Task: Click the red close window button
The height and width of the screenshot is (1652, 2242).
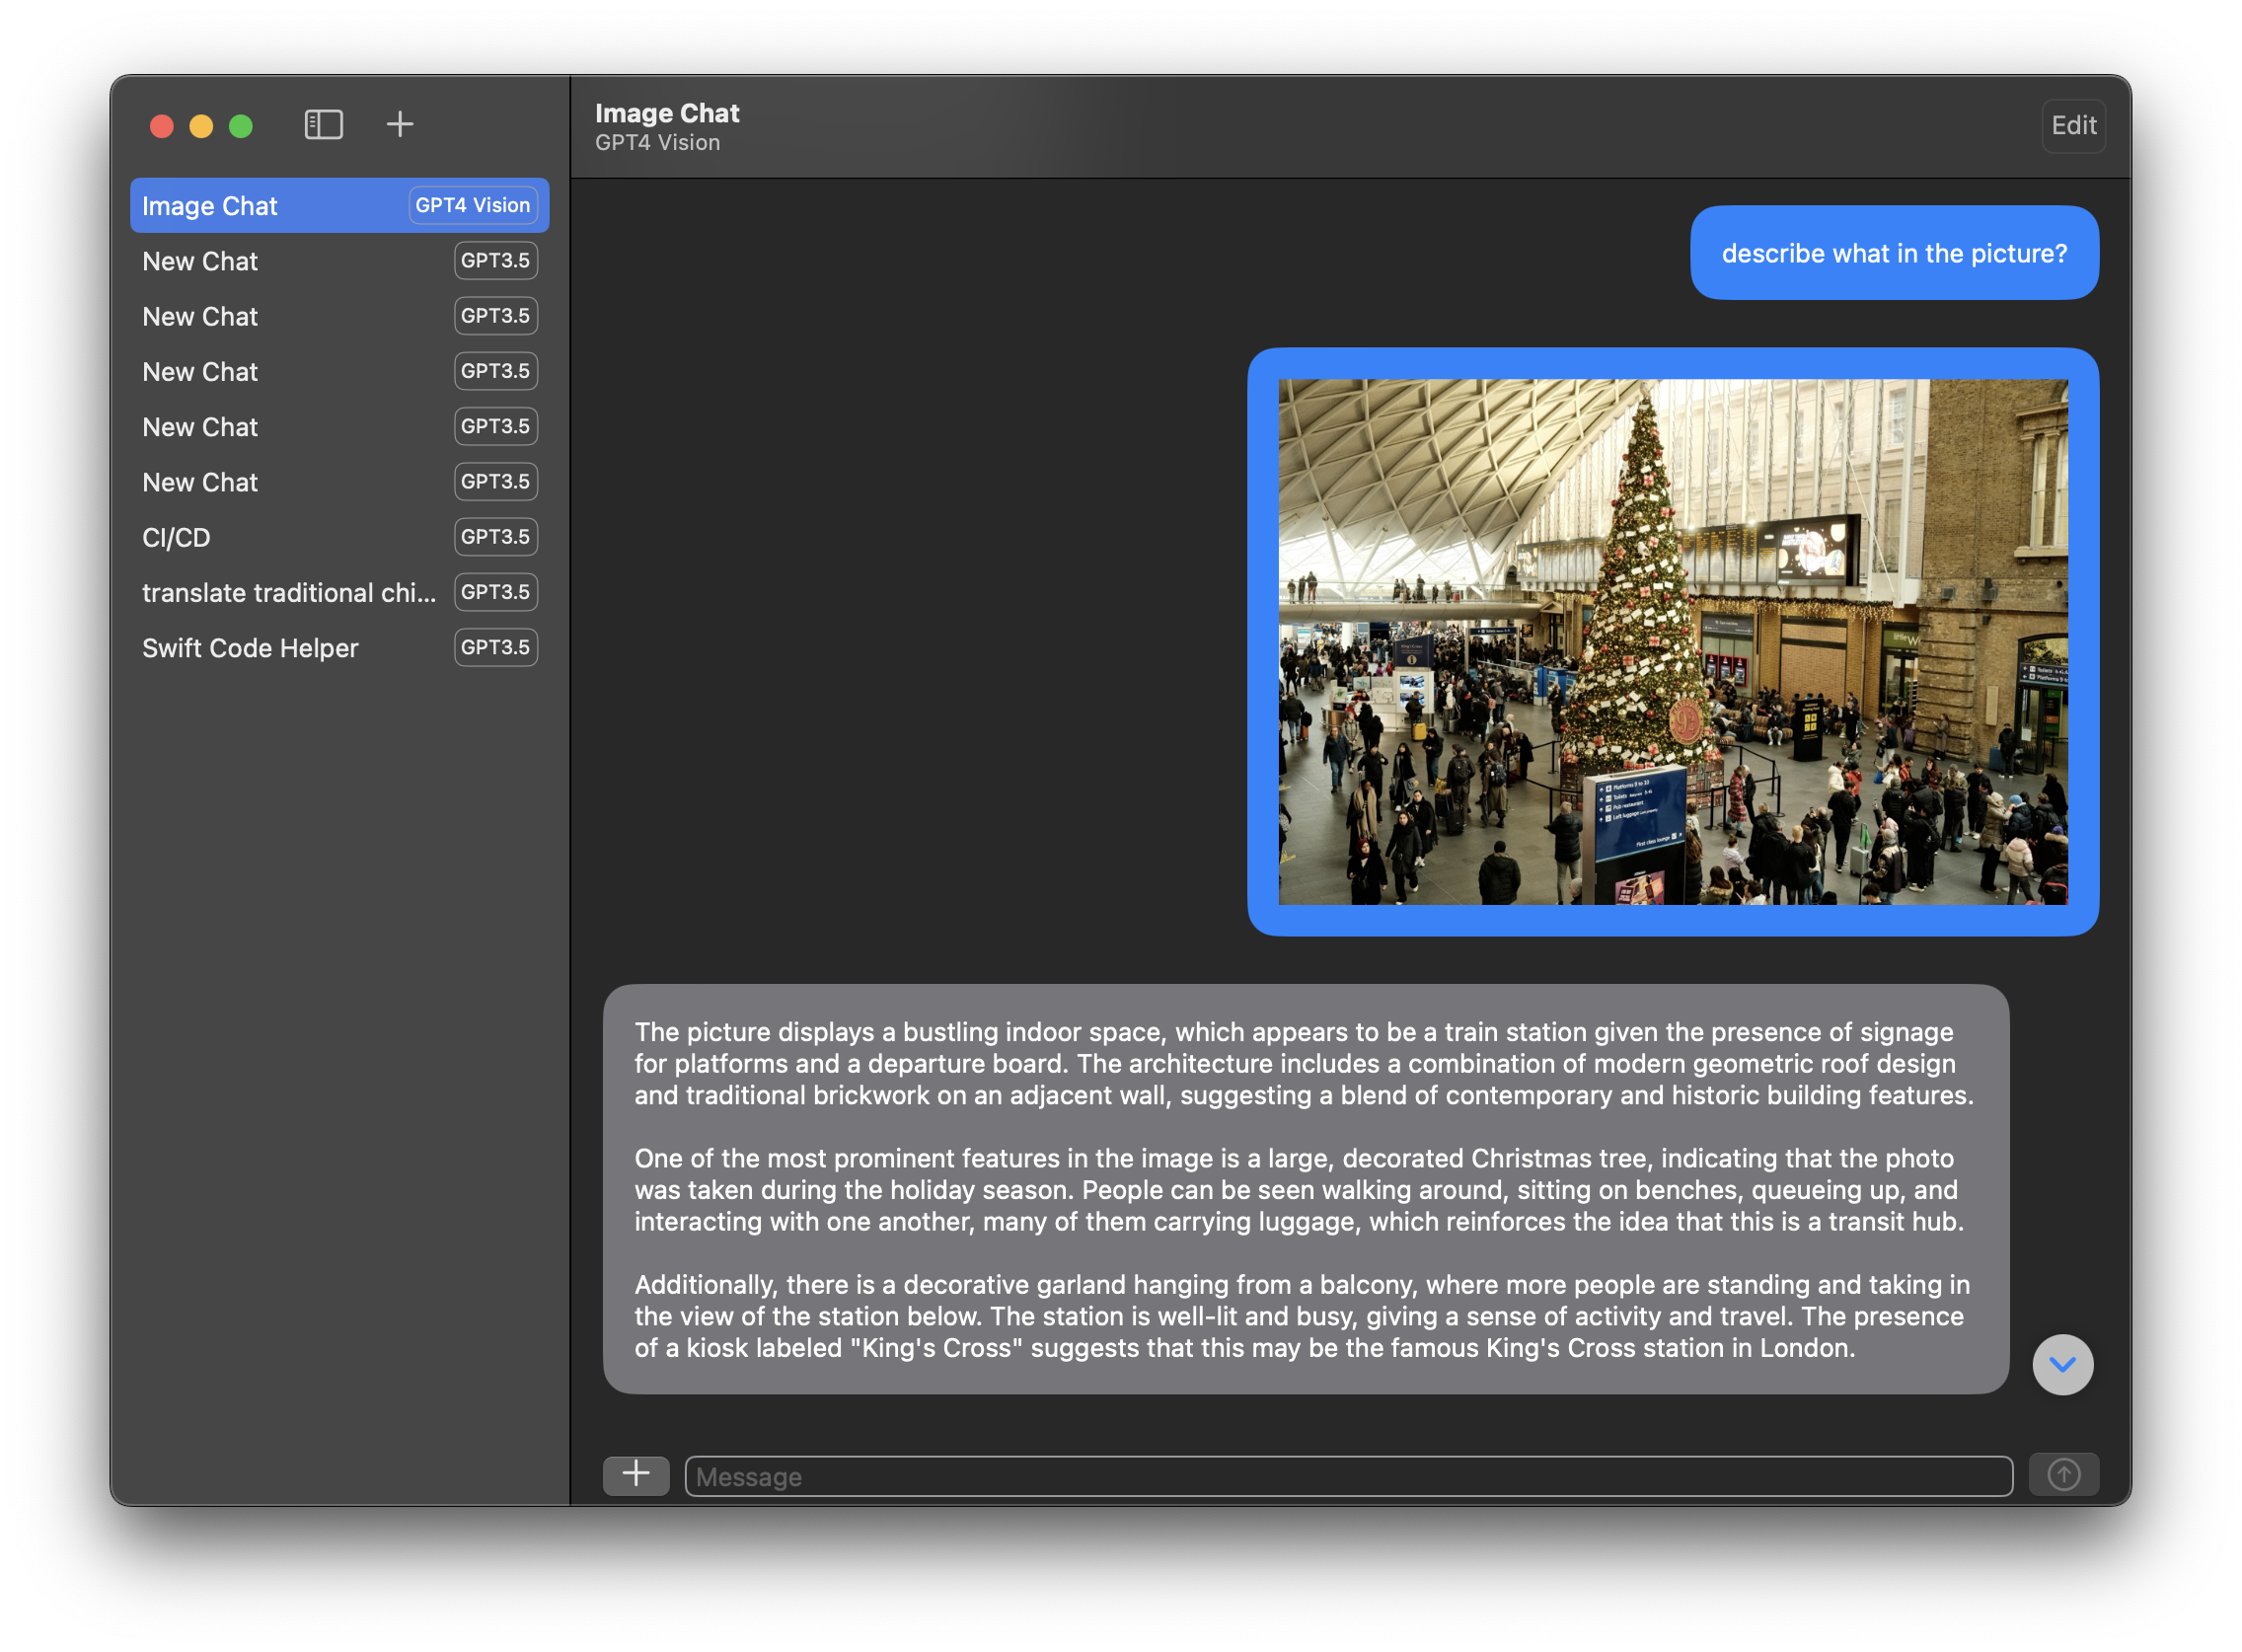Action: 162,126
